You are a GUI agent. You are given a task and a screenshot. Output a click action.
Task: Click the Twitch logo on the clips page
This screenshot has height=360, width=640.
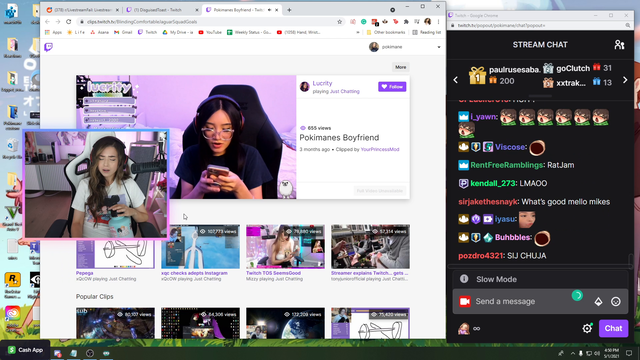(x=49, y=47)
